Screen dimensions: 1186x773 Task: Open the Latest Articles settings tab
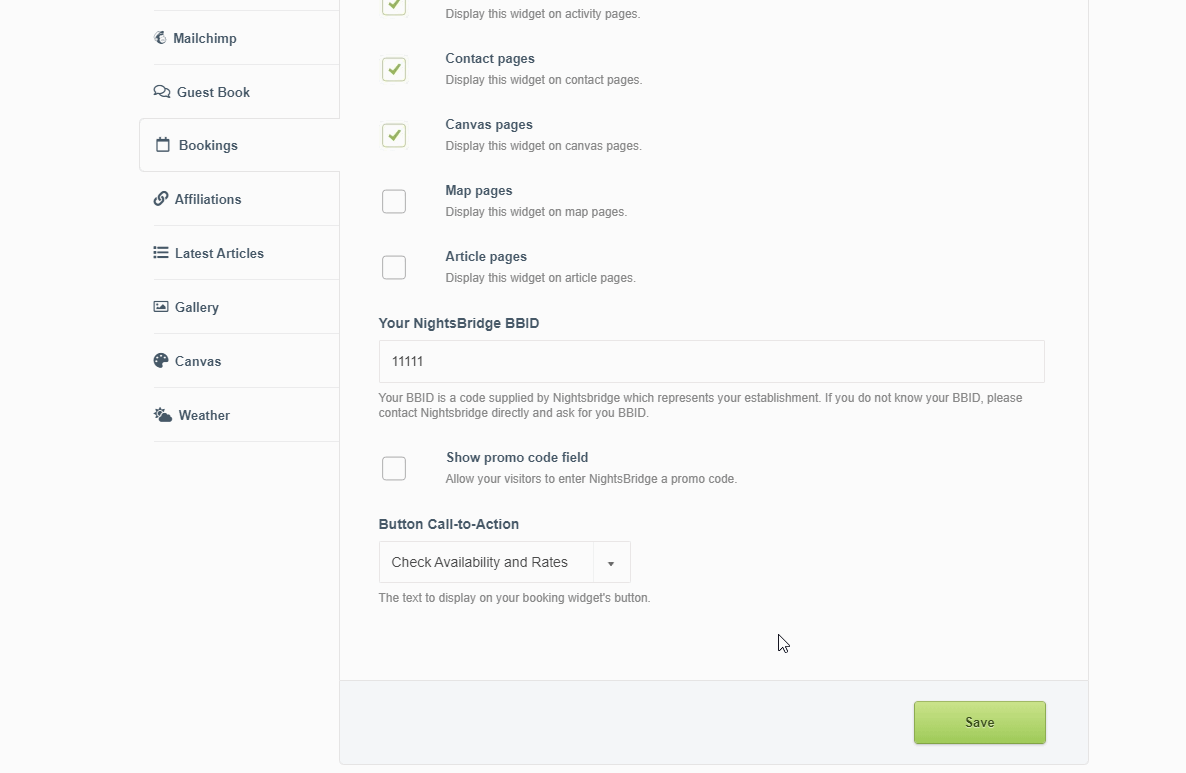(x=219, y=253)
